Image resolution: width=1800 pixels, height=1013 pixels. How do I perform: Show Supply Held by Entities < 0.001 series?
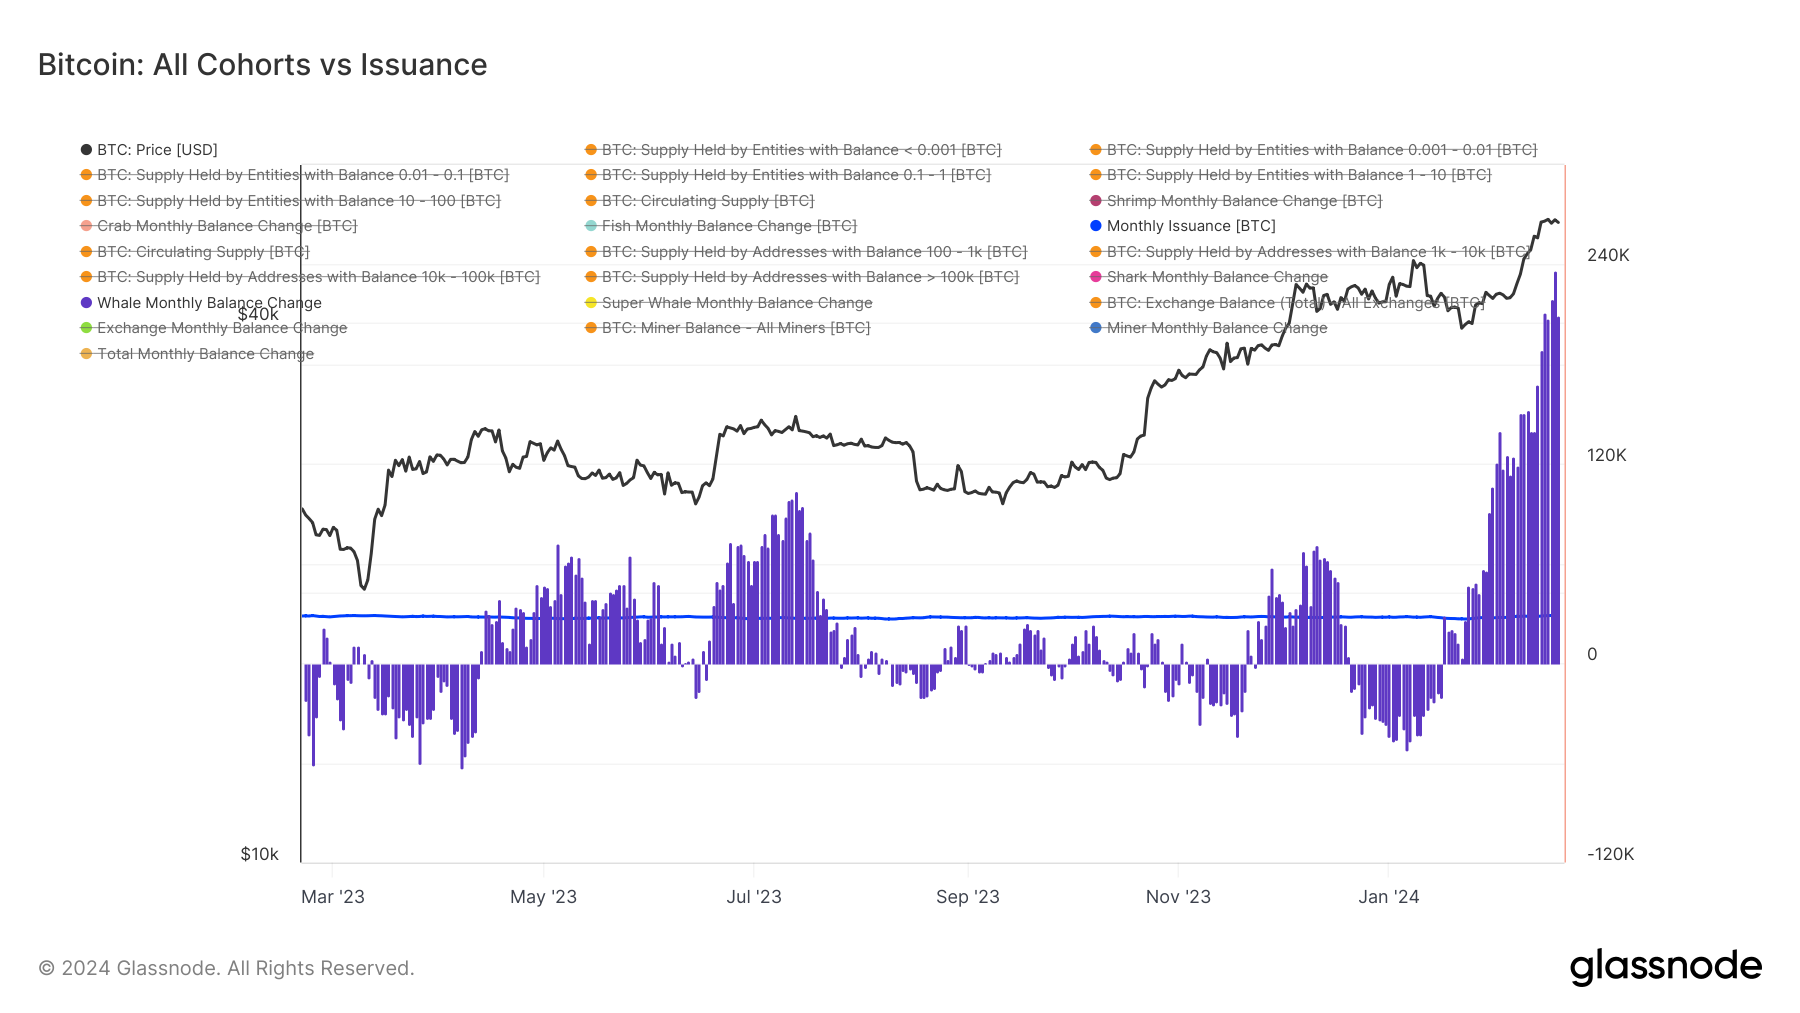(x=800, y=150)
